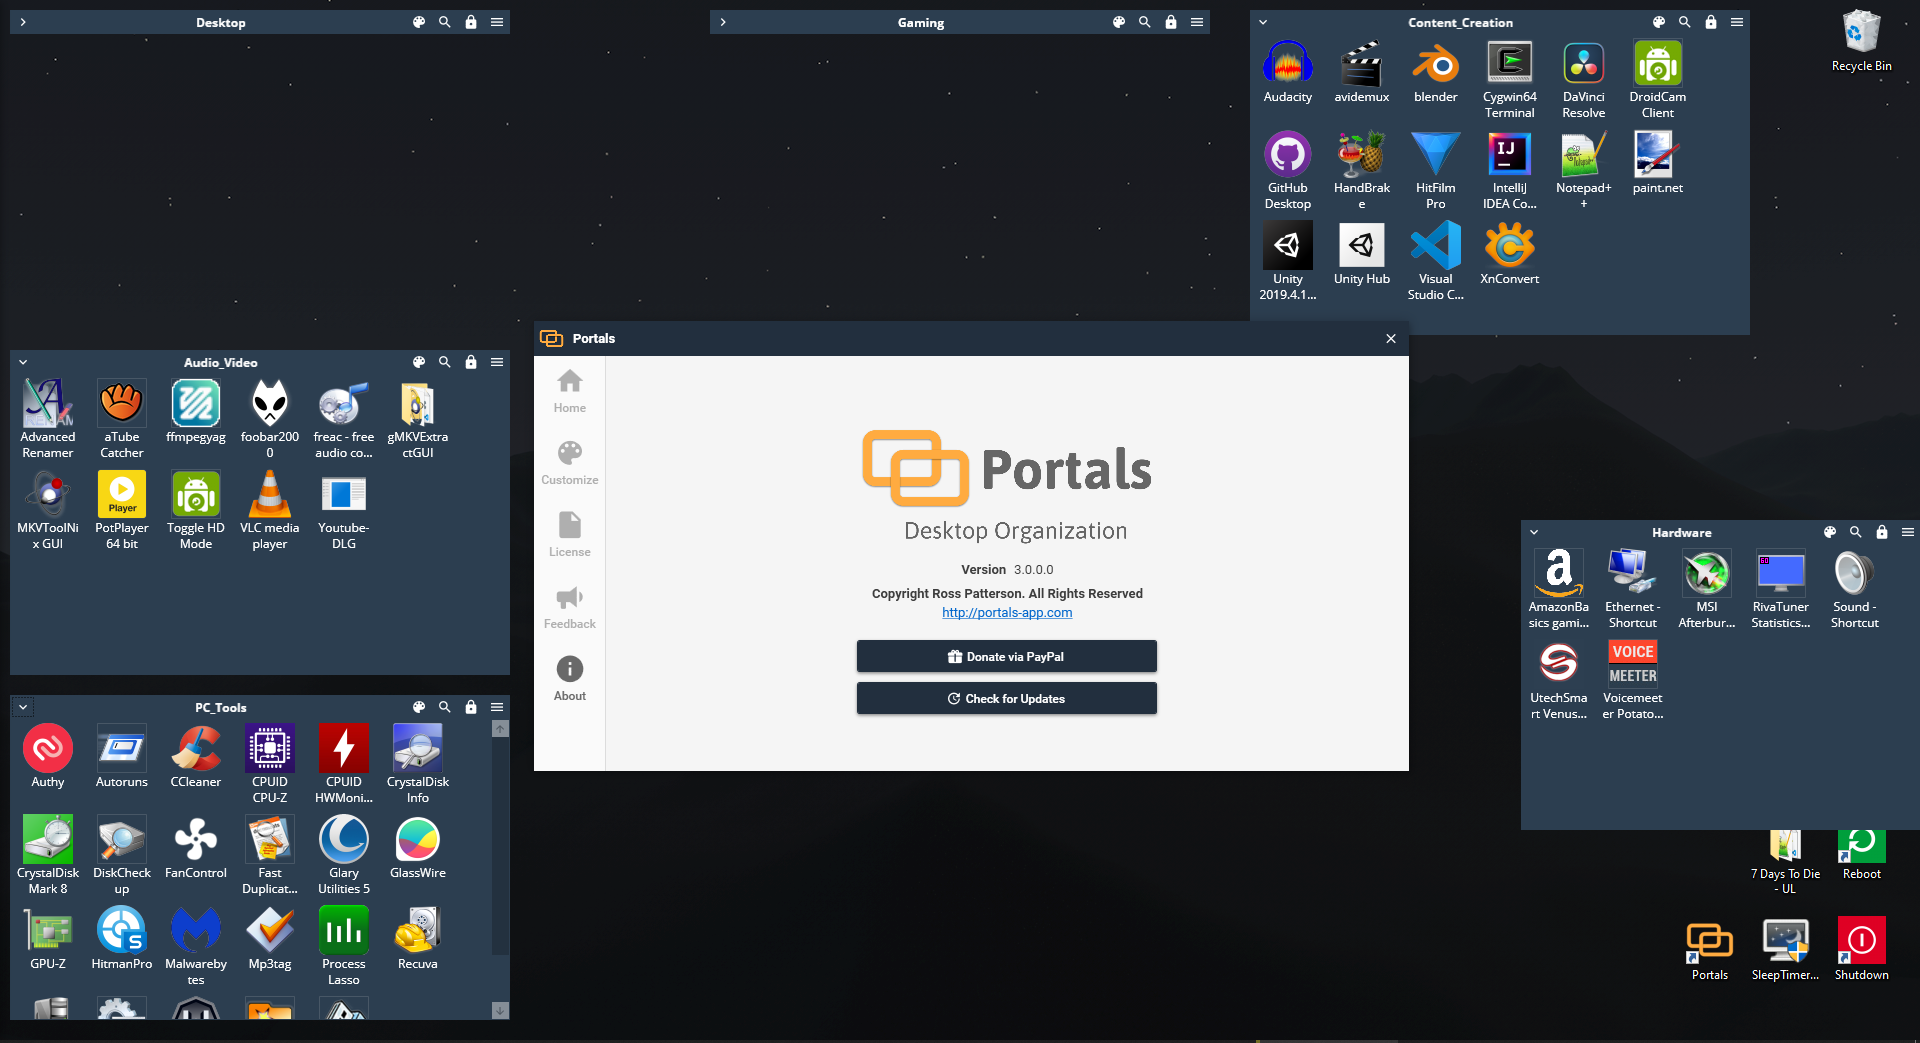
Task: Launch CCleaner in PC_Tools portal
Action: point(195,757)
